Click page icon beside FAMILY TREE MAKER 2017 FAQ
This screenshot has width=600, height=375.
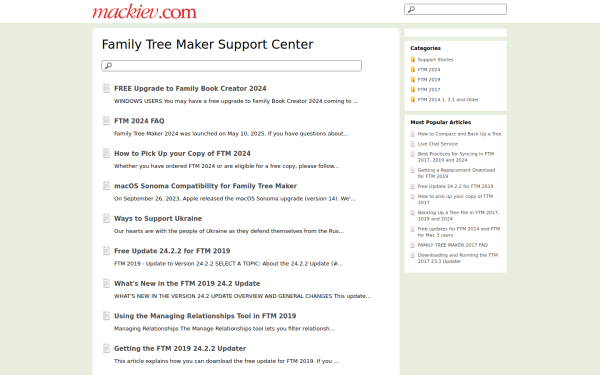tap(412, 245)
